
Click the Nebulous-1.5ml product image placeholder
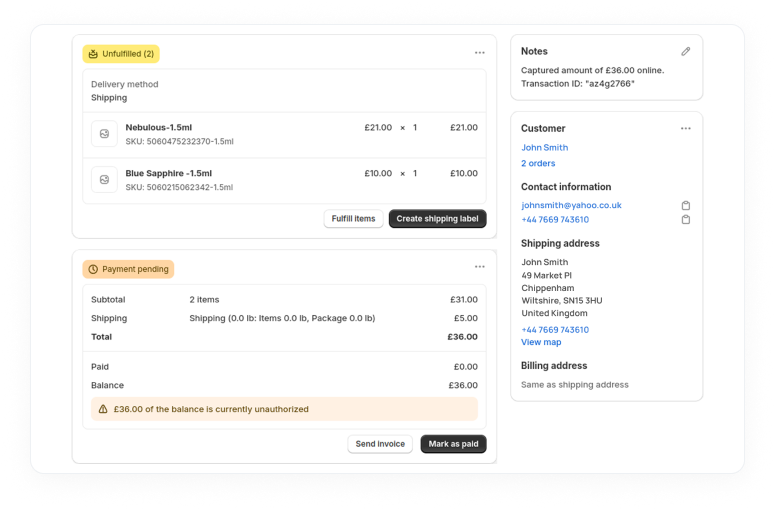coord(104,134)
